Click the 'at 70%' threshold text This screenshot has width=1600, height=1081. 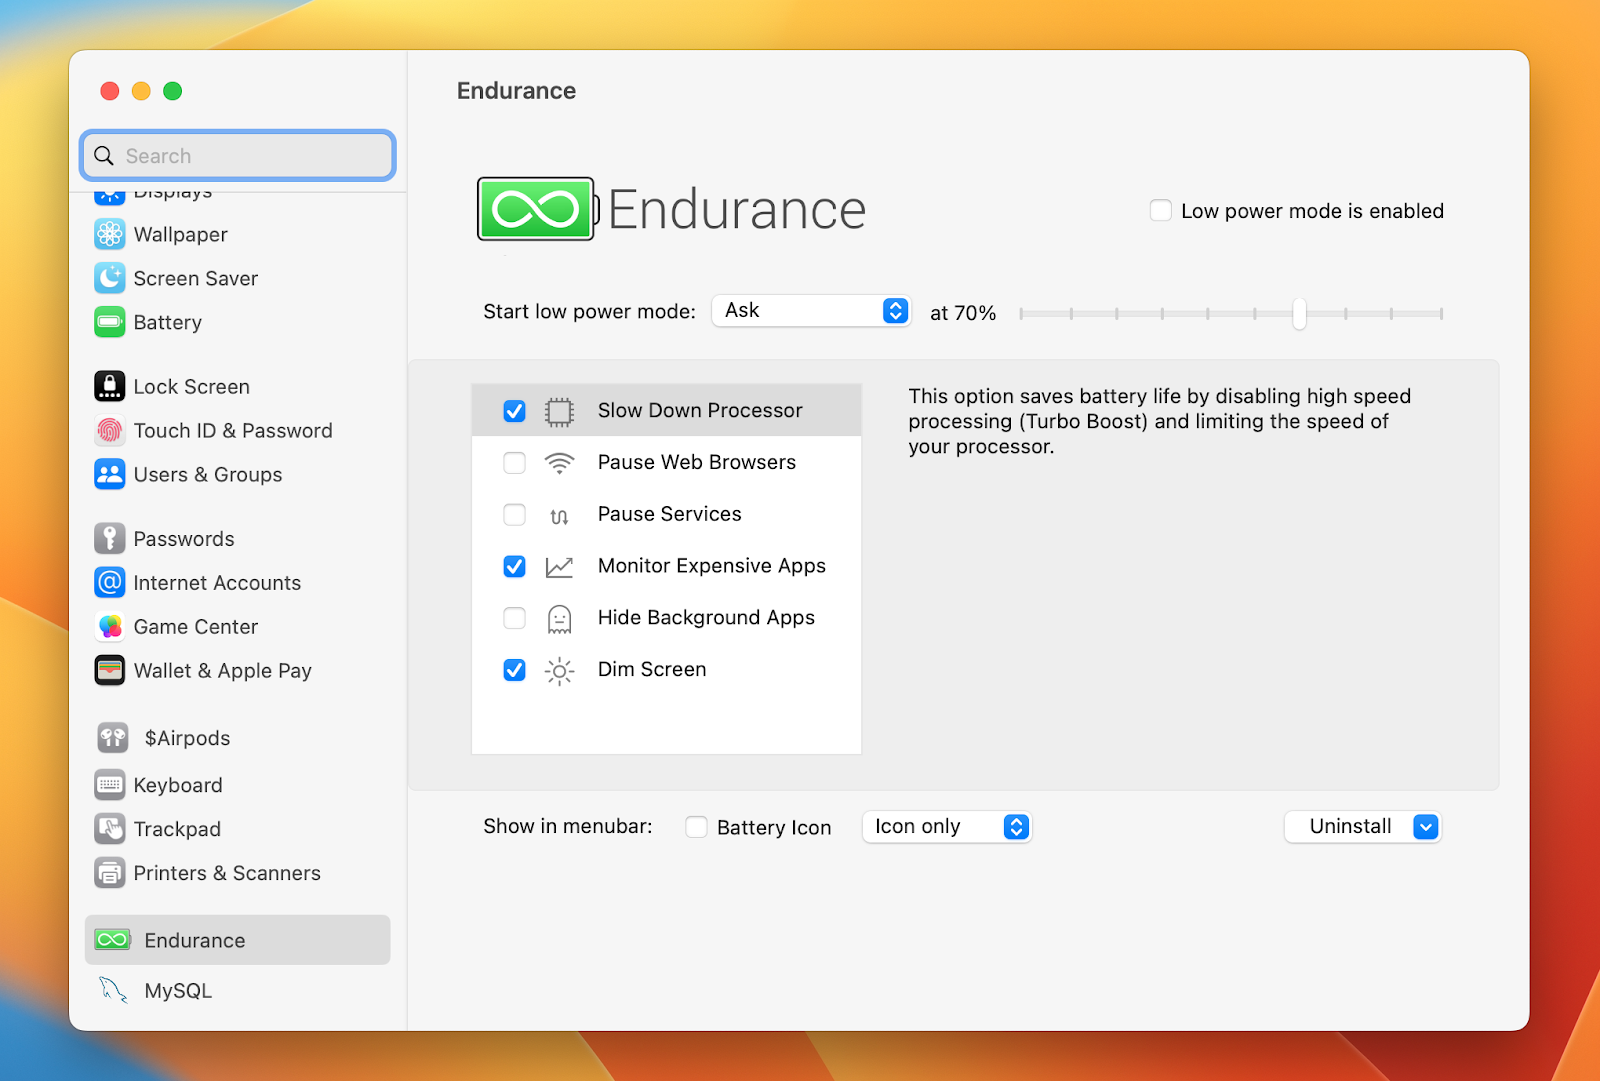point(963,313)
